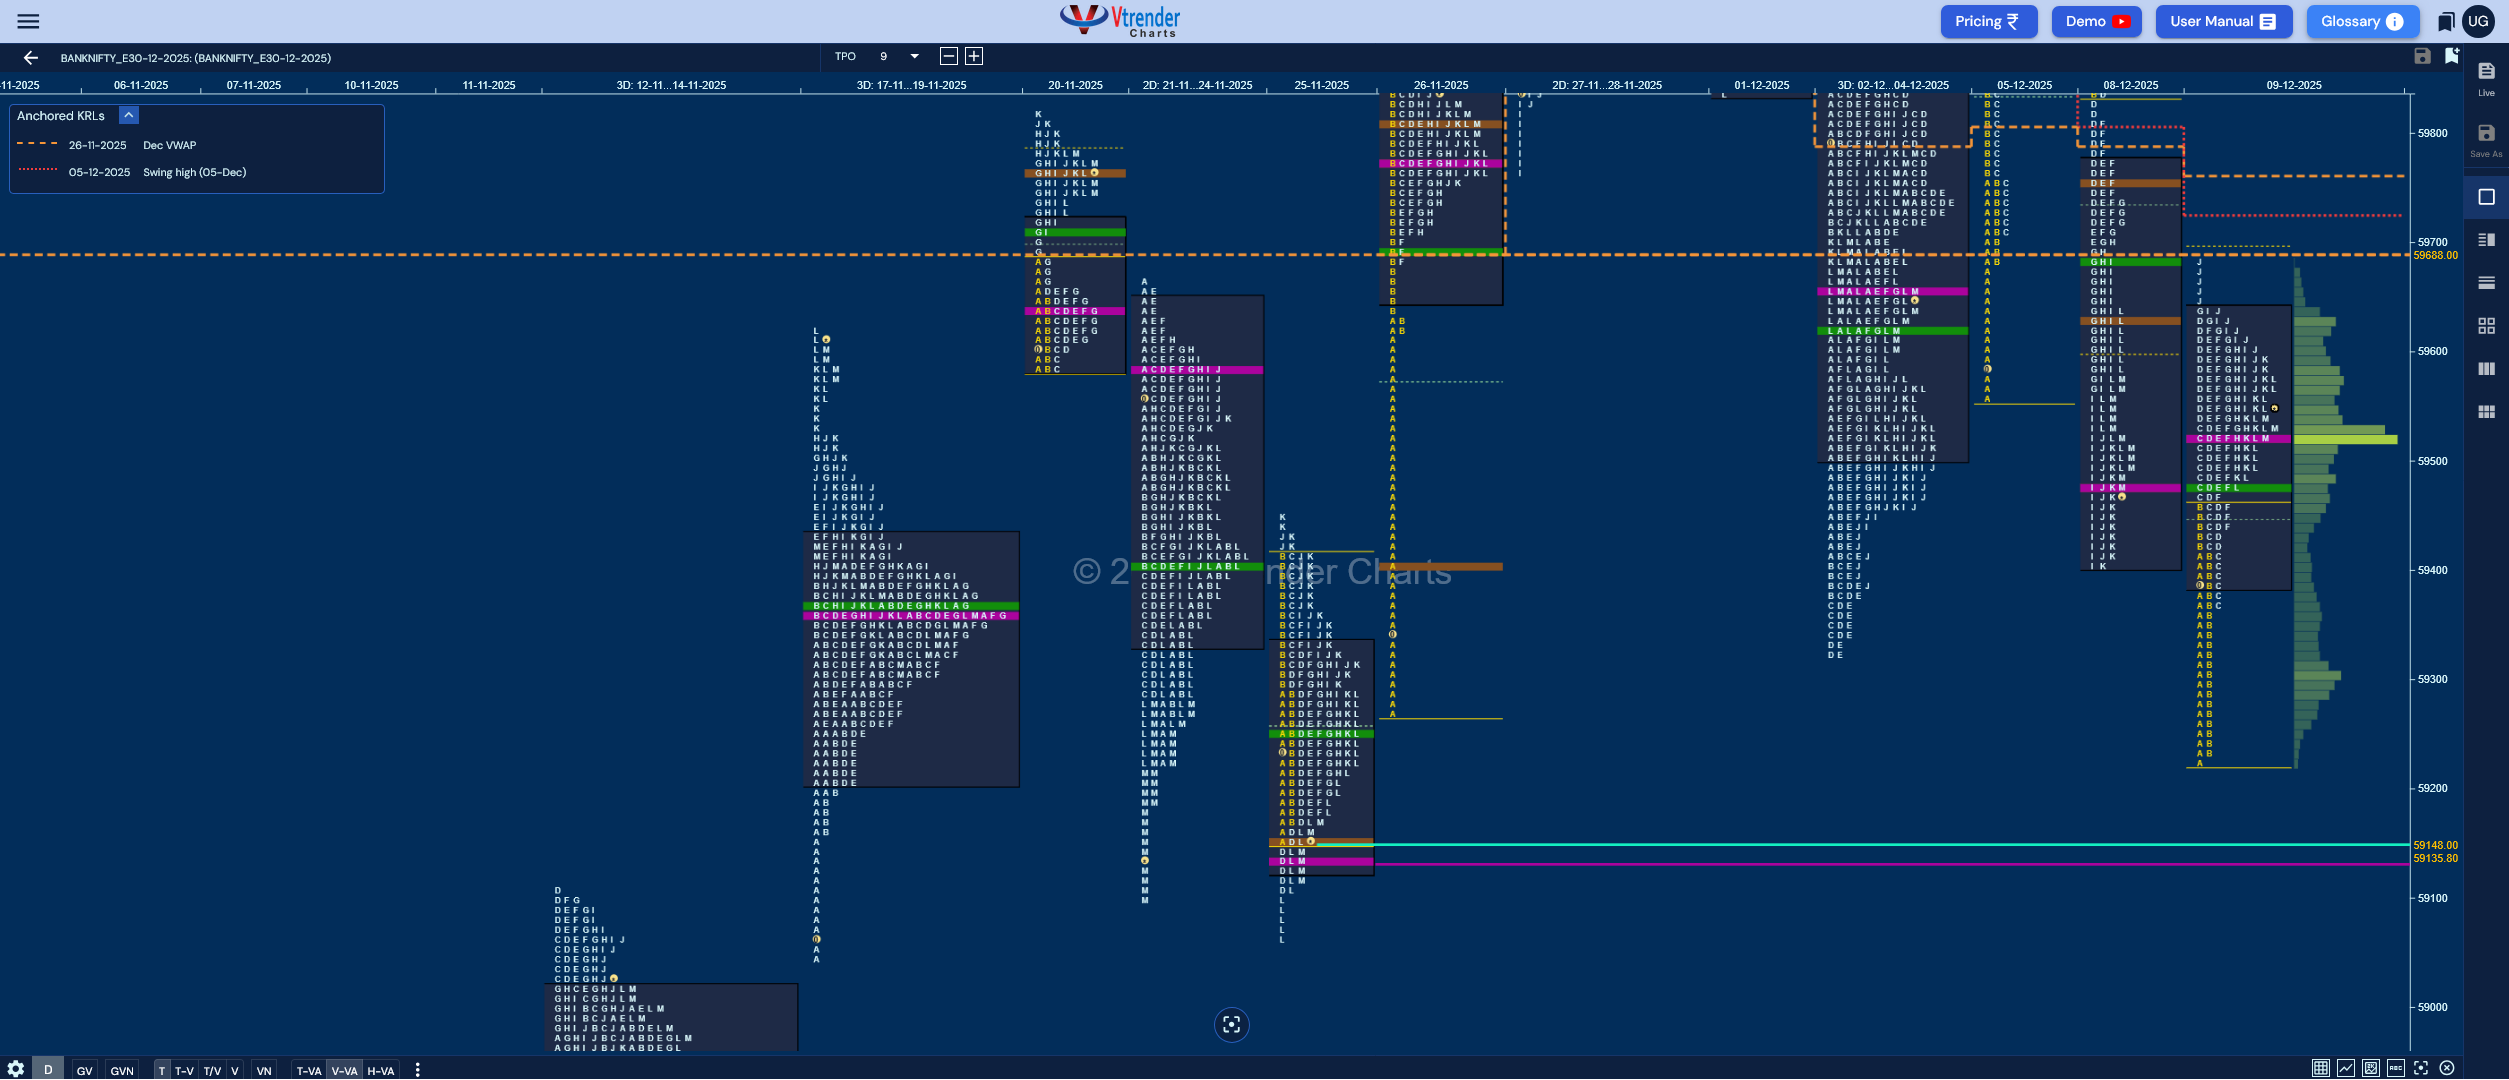
Task: Select the three-column layout icon
Action: (x=2486, y=369)
